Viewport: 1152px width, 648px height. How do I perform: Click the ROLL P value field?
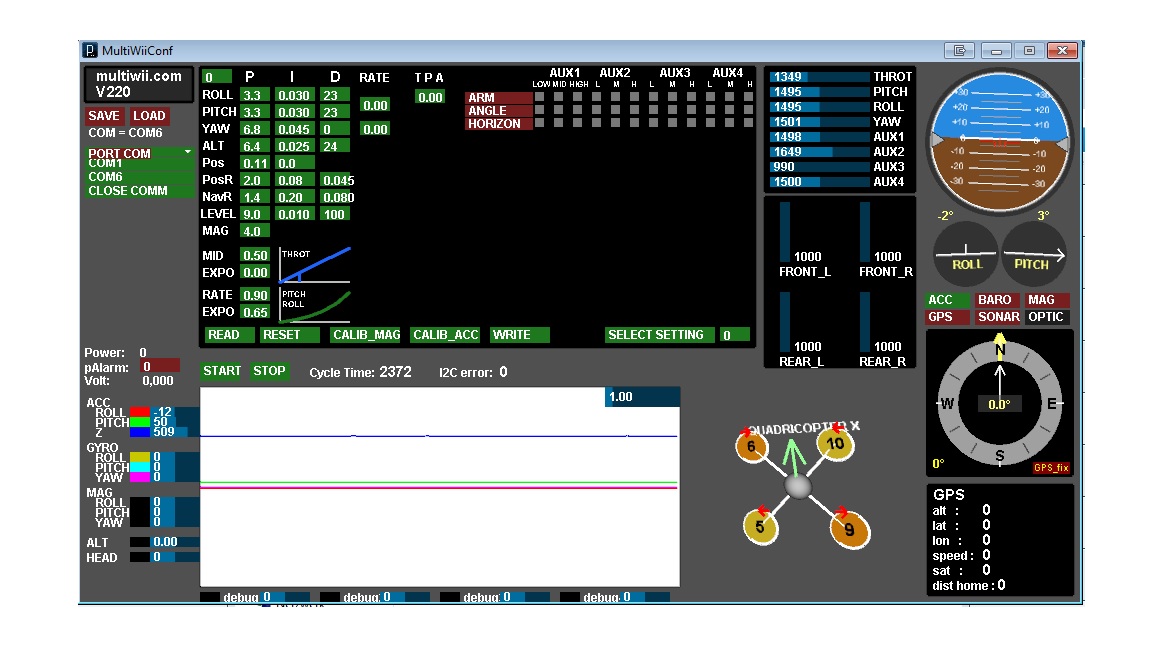[251, 95]
